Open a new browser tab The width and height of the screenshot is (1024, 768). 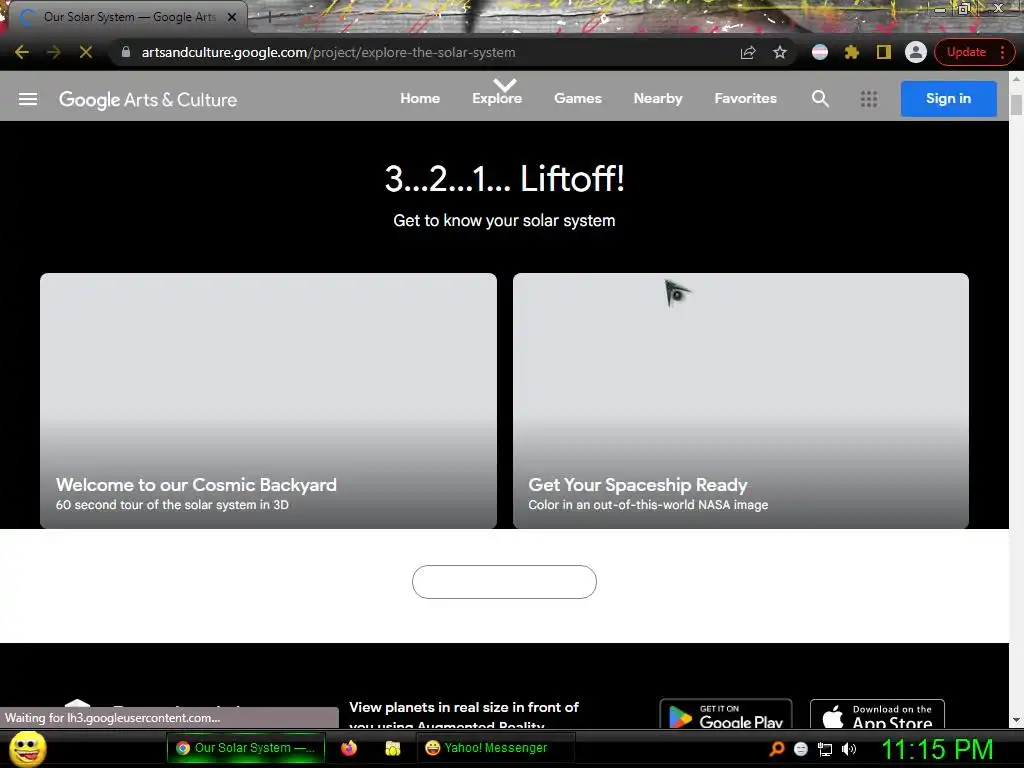tap(269, 18)
